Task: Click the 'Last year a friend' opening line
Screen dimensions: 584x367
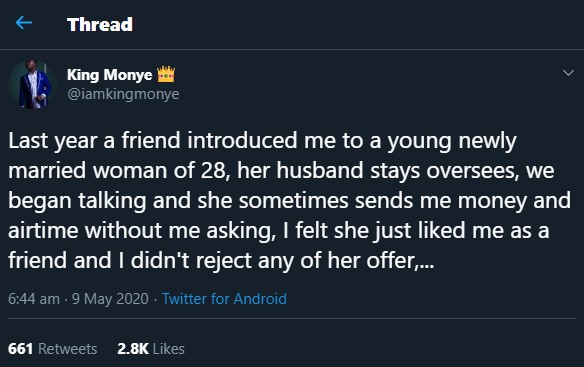Action: pyautogui.click(x=94, y=141)
